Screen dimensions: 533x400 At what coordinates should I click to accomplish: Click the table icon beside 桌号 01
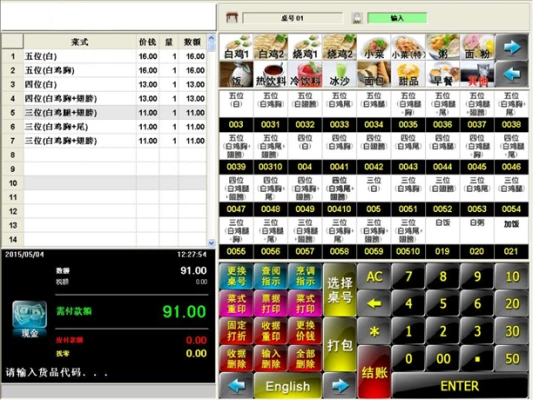(x=232, y=18)
